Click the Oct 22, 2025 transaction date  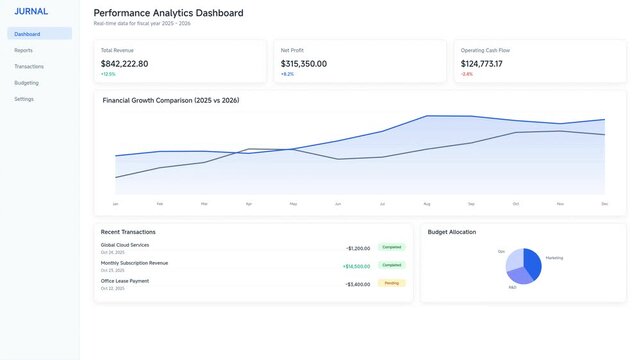(113, 288)
